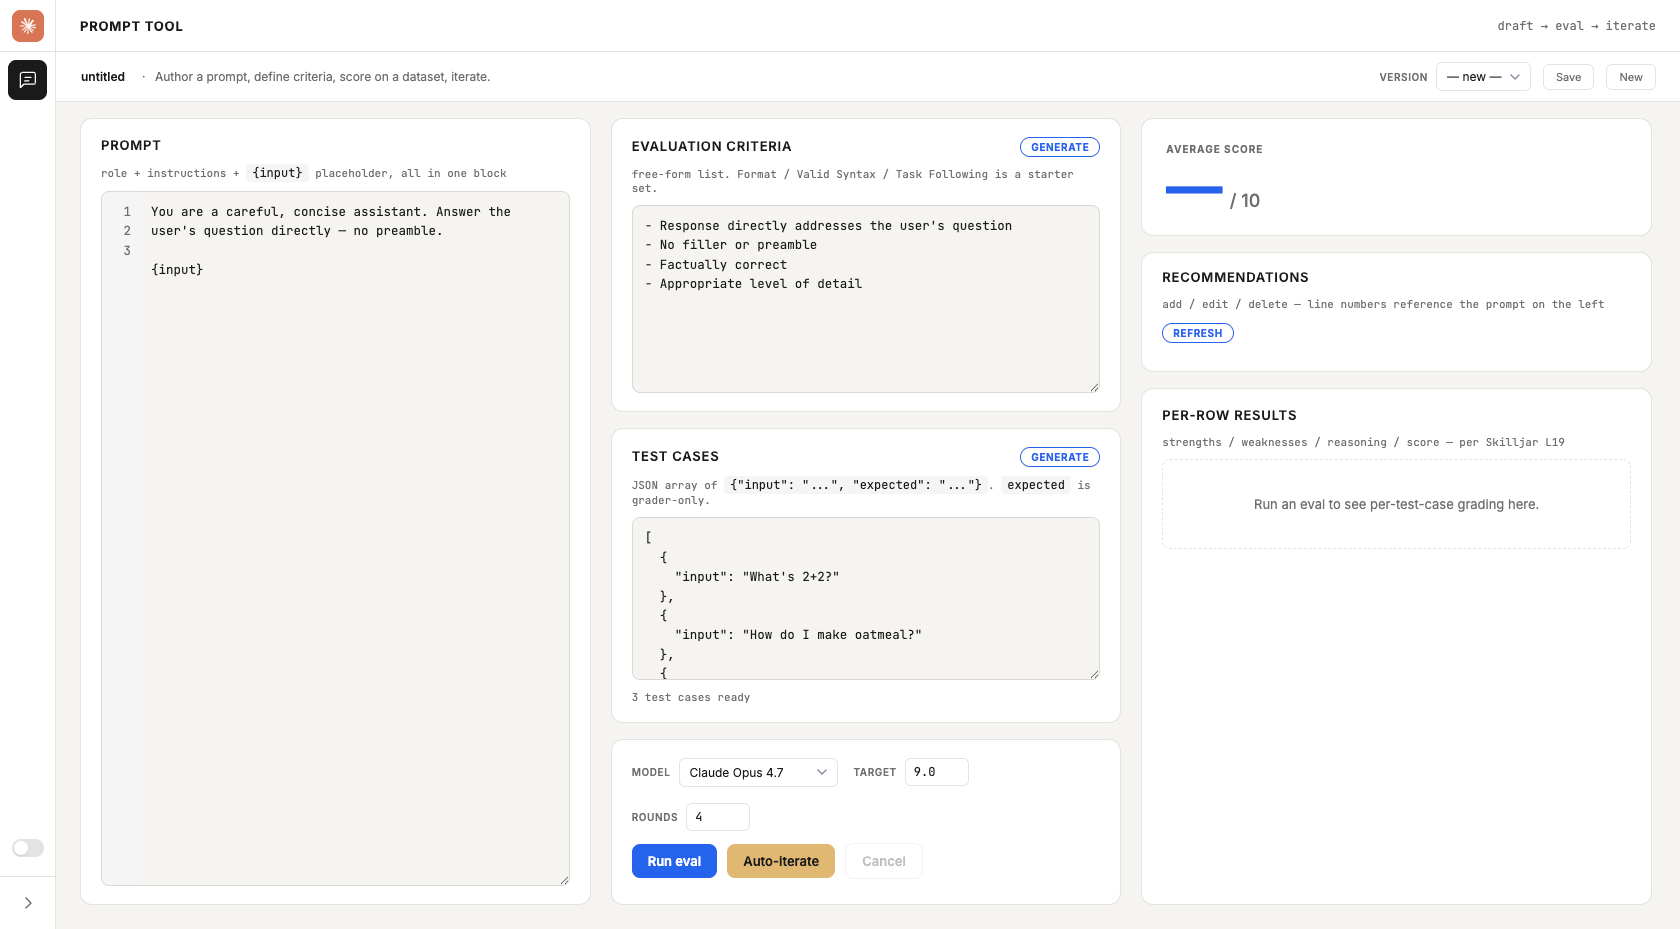Viewport: 1680px width, 929px height.
Task: Refresh the recommendations
Action: tap(1197, 333)
